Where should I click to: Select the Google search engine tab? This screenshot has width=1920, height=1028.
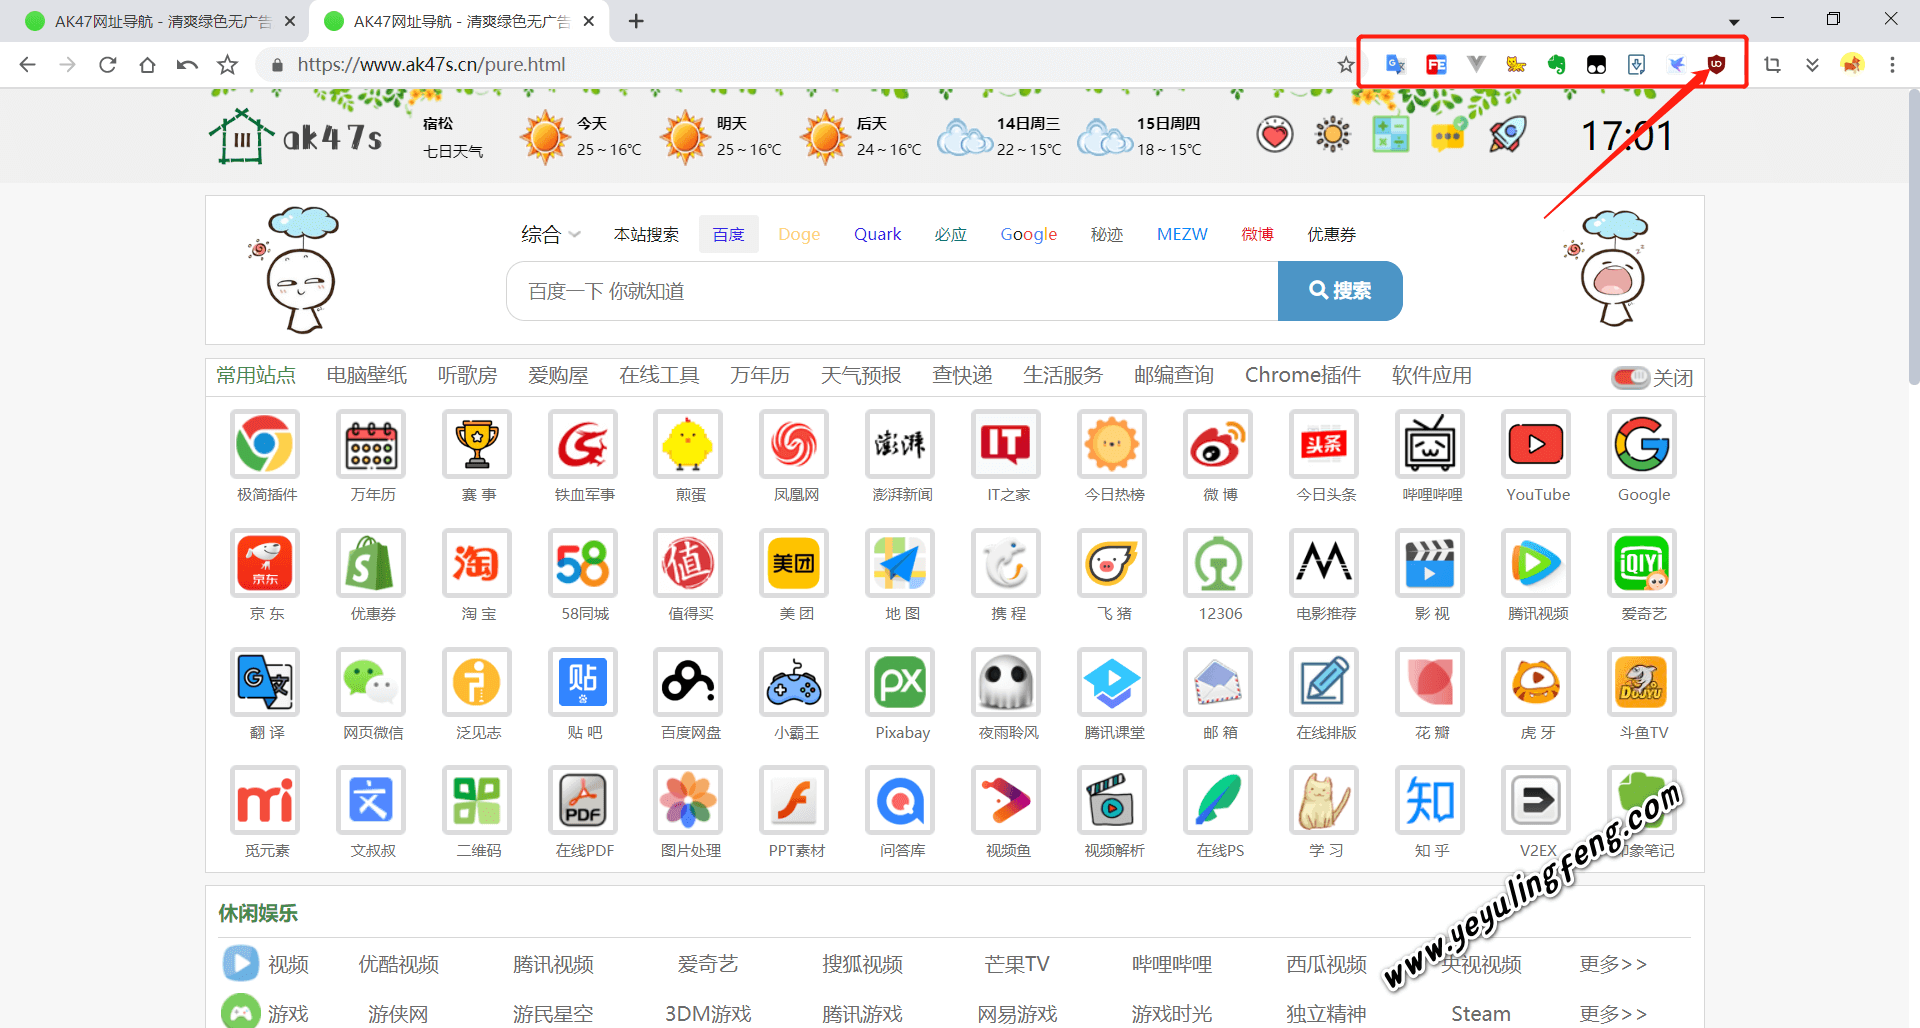pos(1029,234)
